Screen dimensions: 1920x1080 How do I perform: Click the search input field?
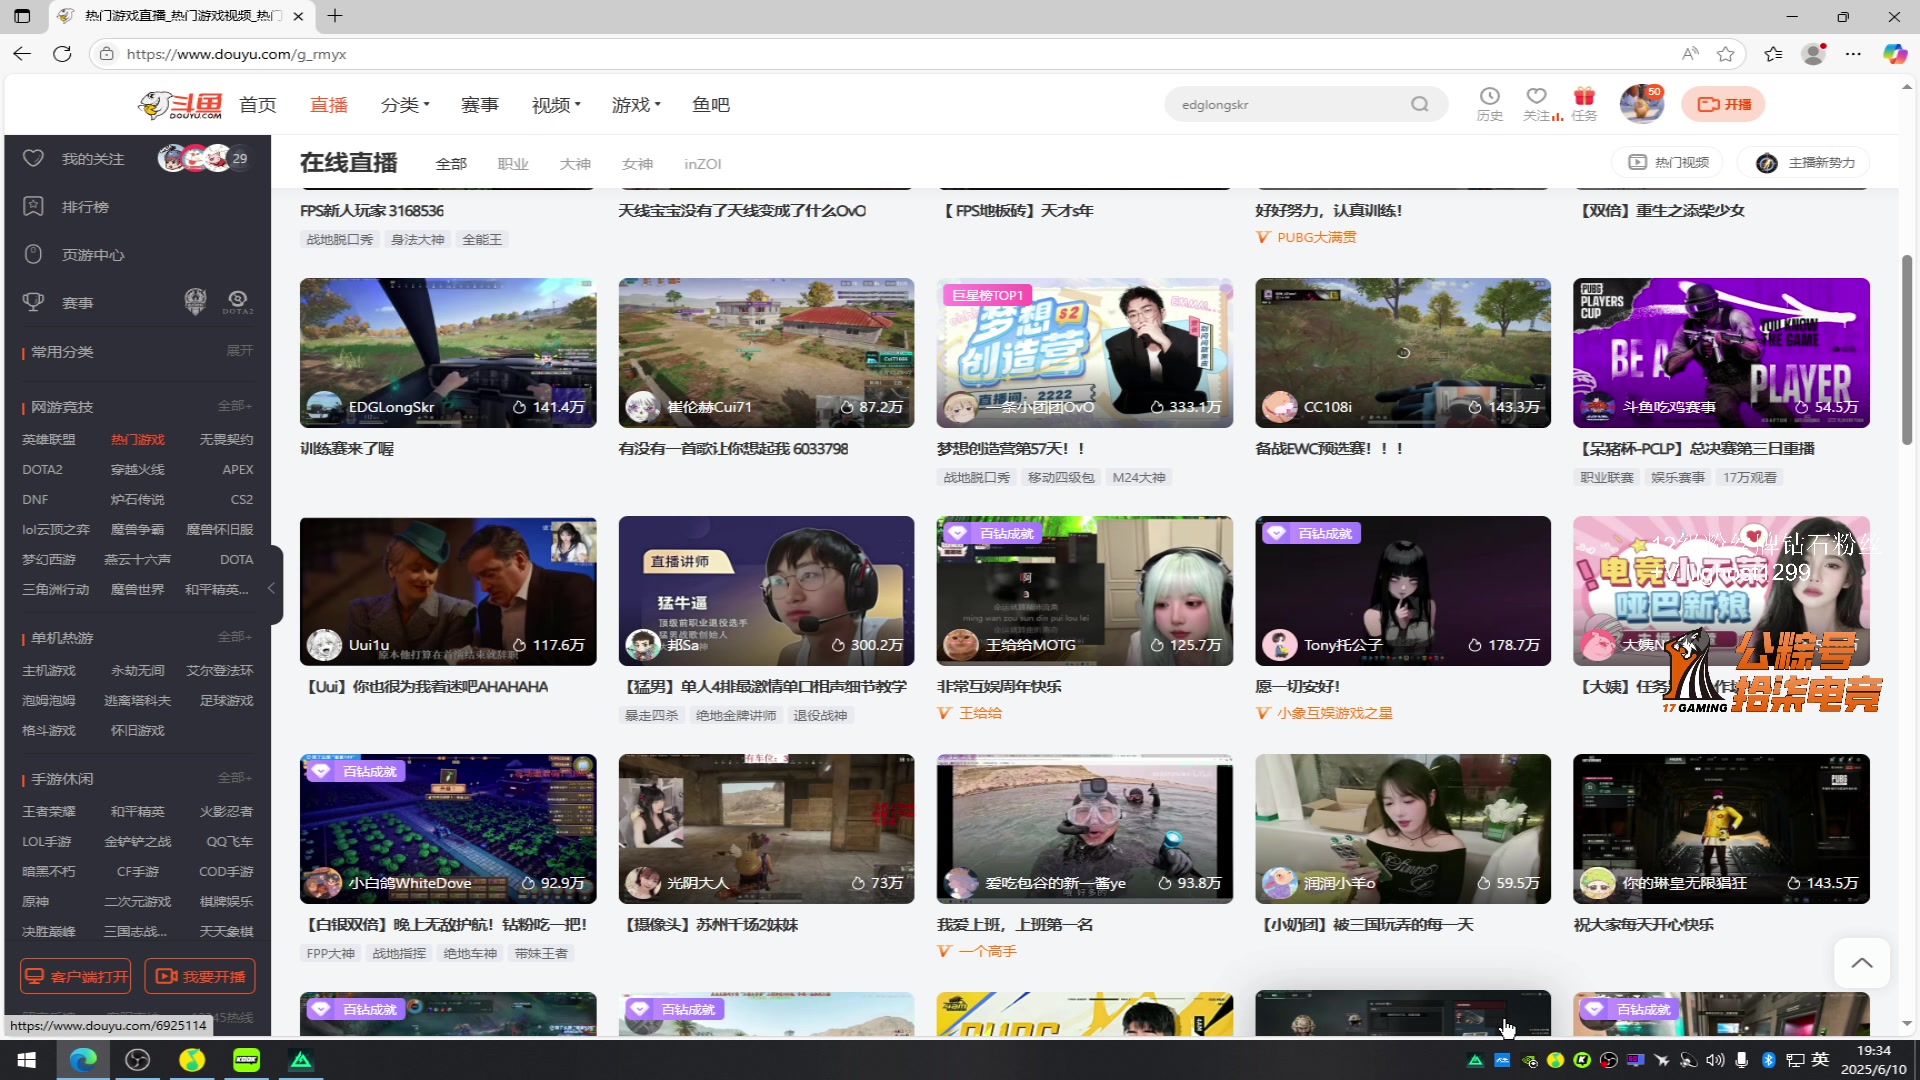coord(1290,104)
